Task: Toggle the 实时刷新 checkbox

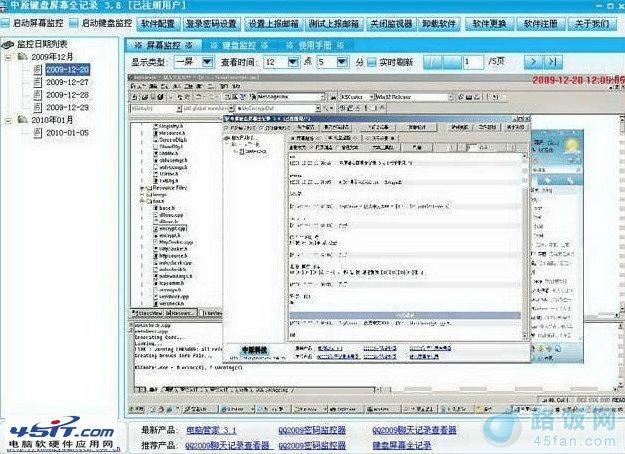Action: point(371,62)
